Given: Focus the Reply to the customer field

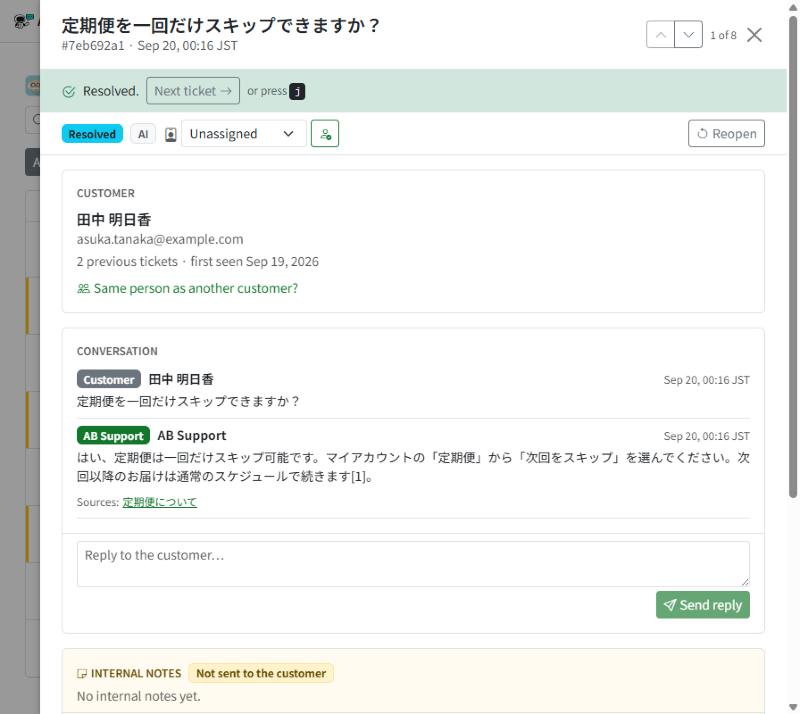Looking at the screenshot, I should pos(413,564).
